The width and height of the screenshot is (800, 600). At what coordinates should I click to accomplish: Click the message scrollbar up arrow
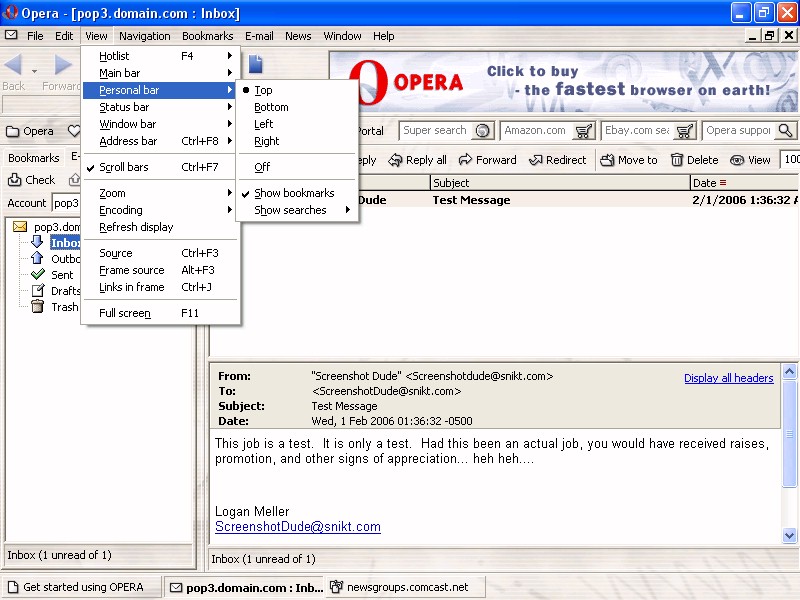789,371
